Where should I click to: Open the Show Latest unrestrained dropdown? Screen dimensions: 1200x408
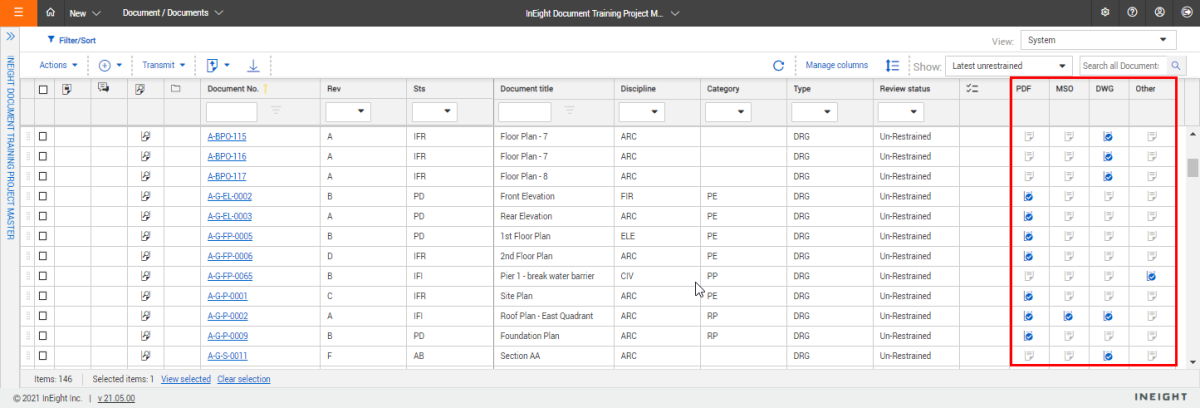point(1008,66)
